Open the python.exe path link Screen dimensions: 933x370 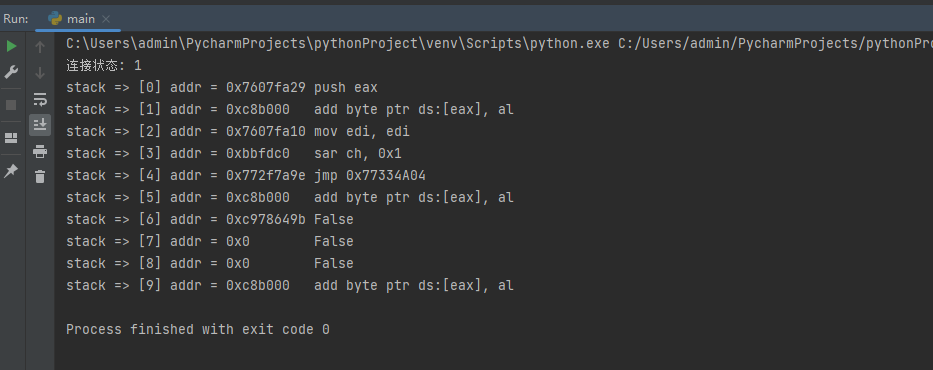click(337, 43)
